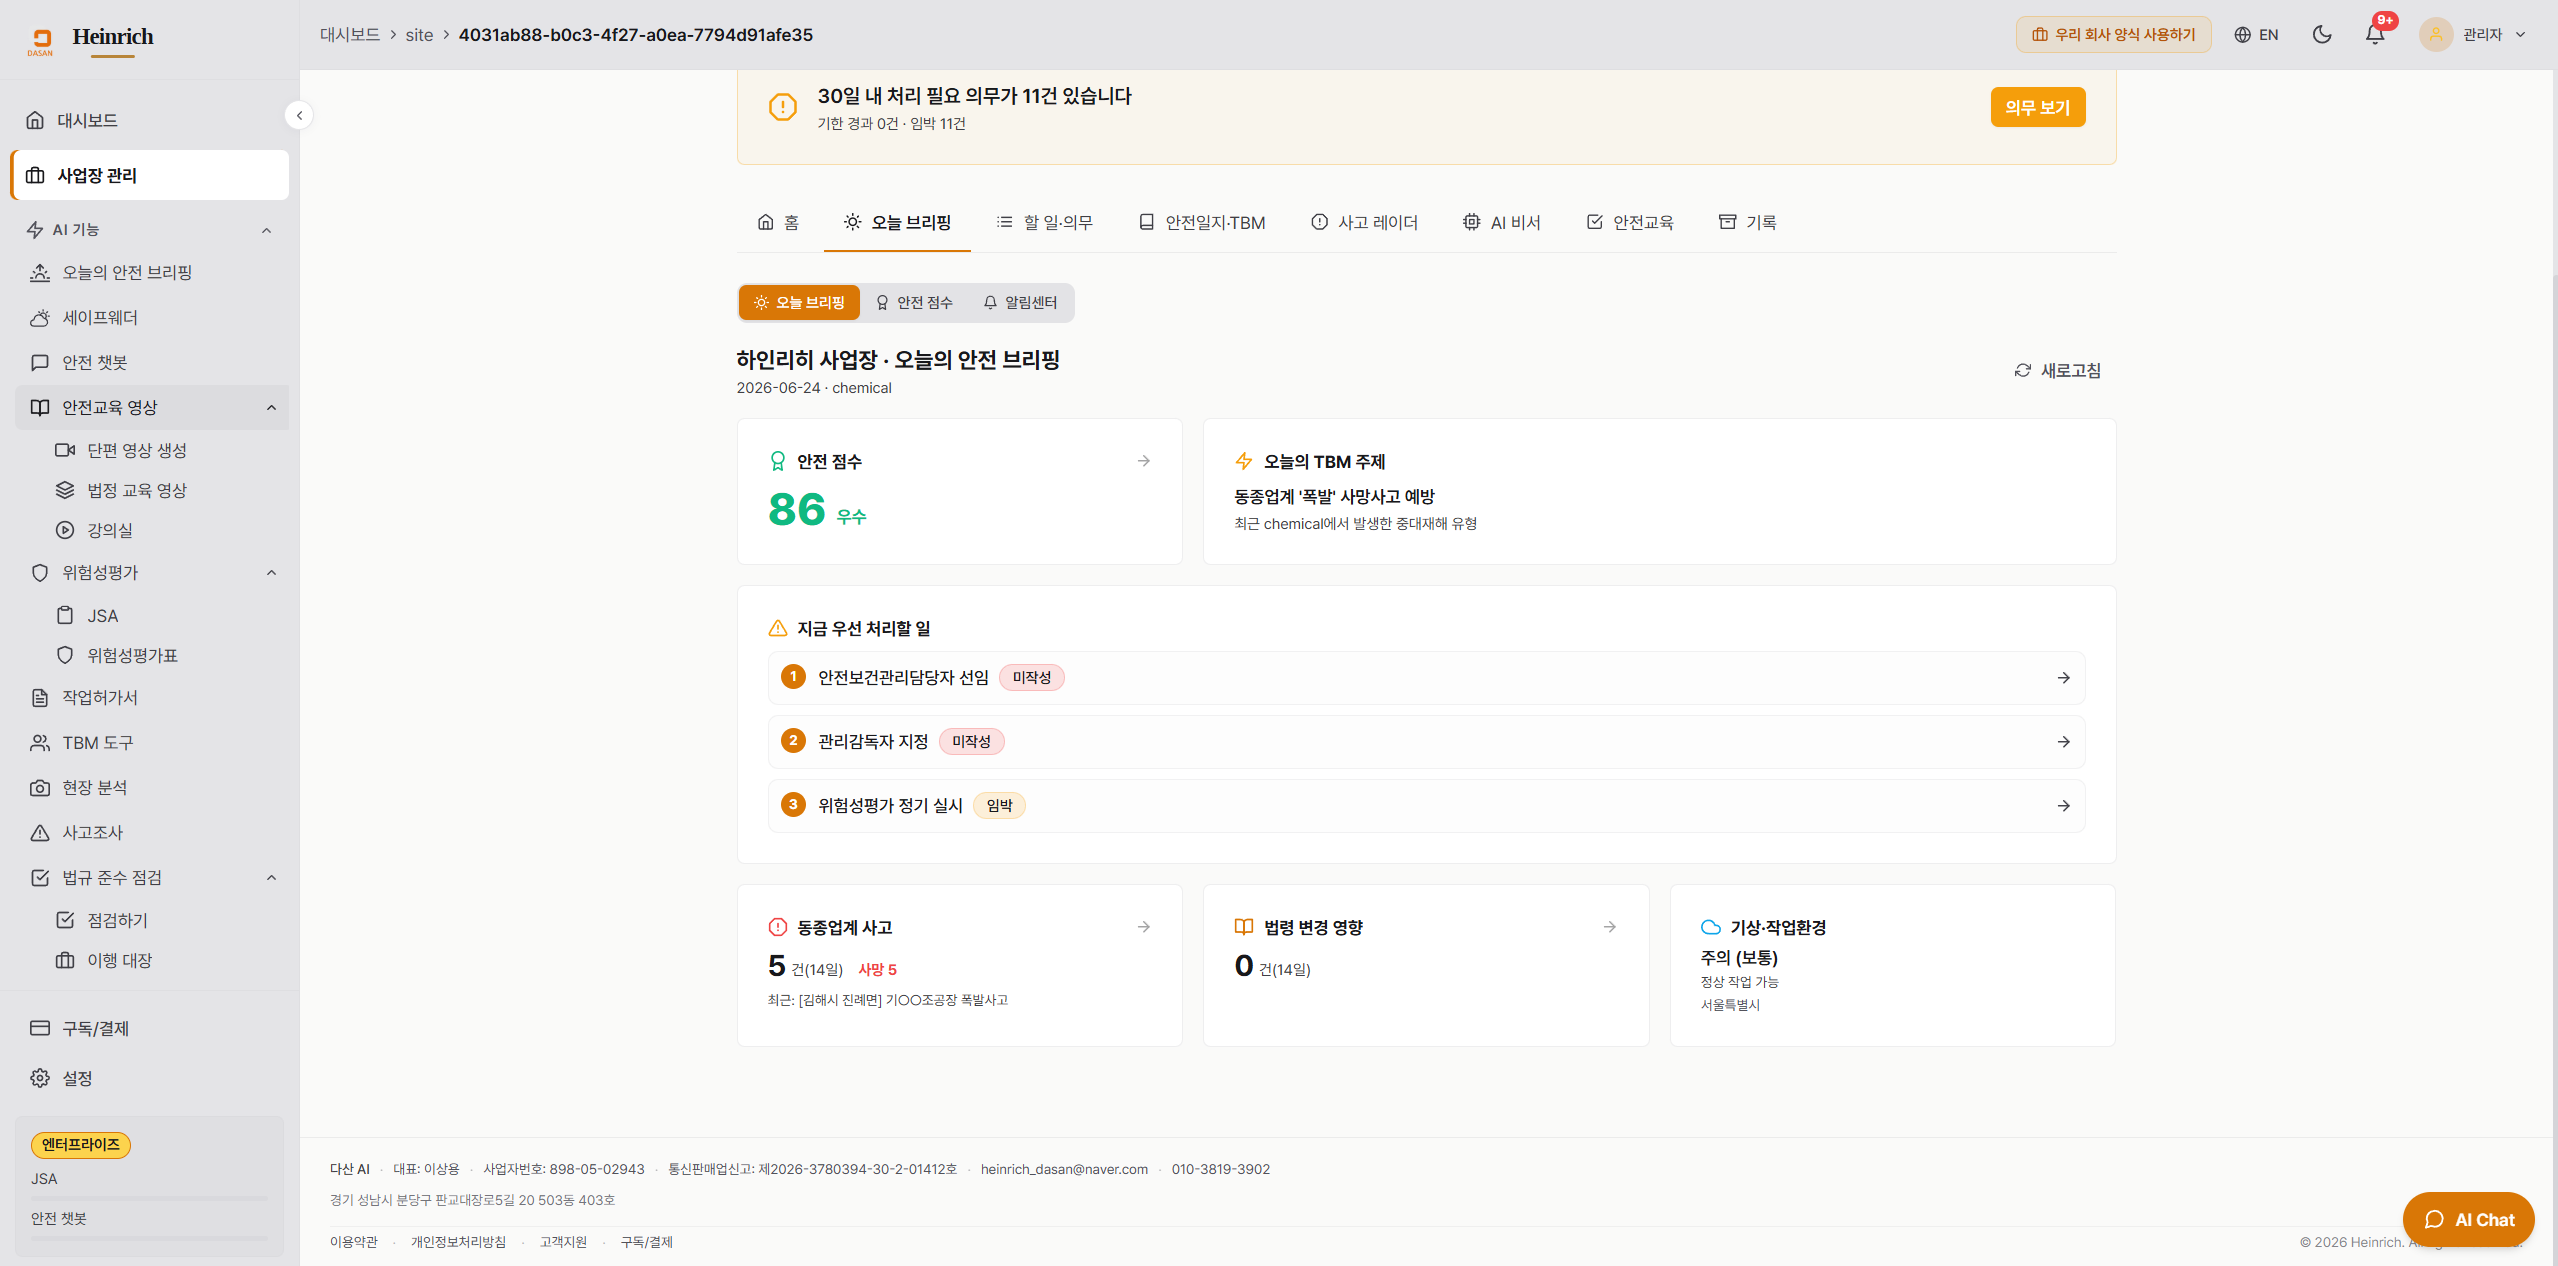Click 새로고침 refresh button
This screenshot has width=2558, height=1266.
click(2057, 370)
